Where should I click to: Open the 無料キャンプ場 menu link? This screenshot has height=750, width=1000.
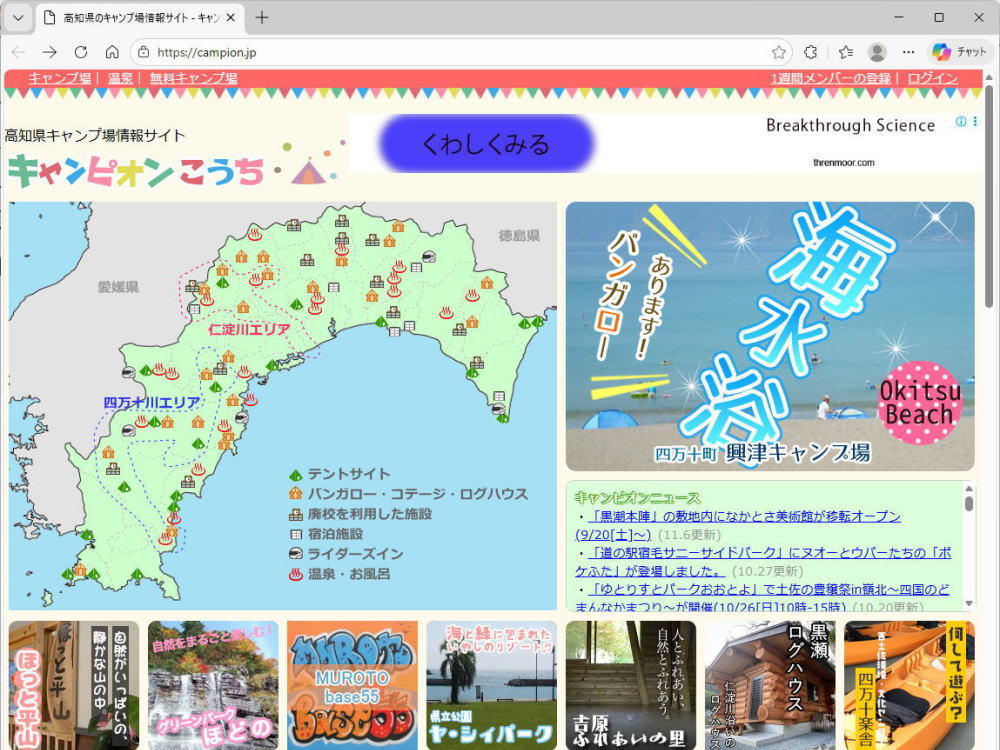coord(193,78)
